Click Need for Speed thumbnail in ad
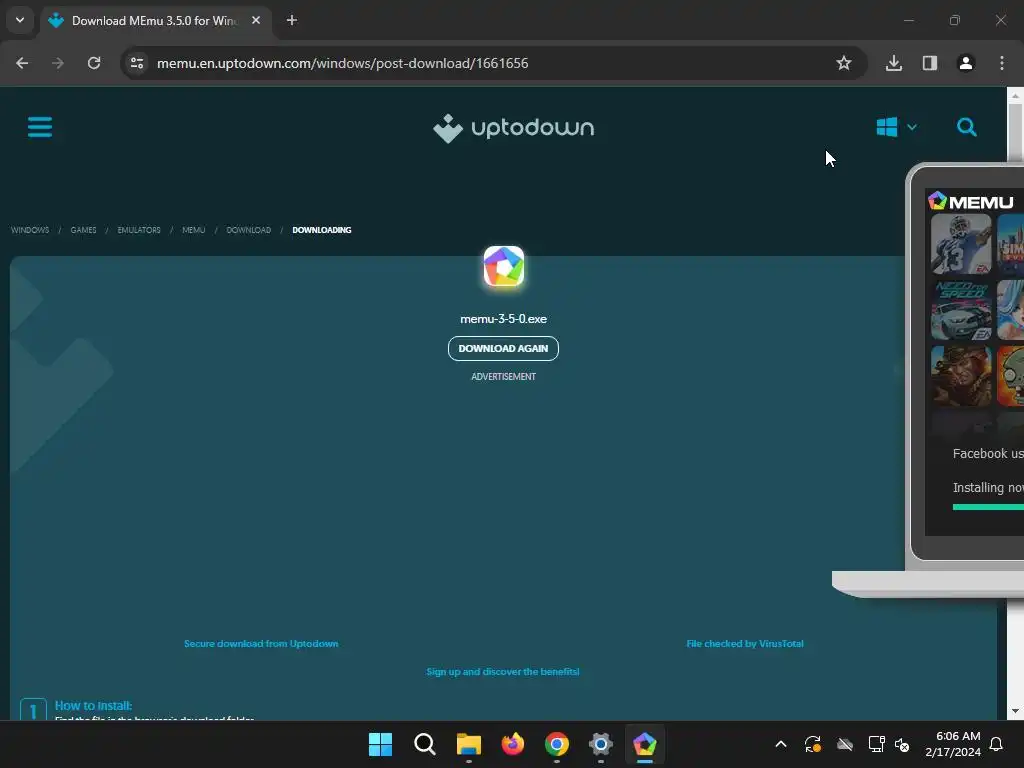 pos(961,310)
